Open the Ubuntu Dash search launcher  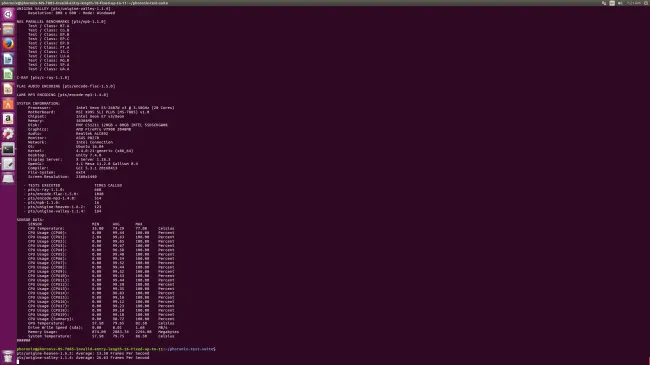pos(8,14)
